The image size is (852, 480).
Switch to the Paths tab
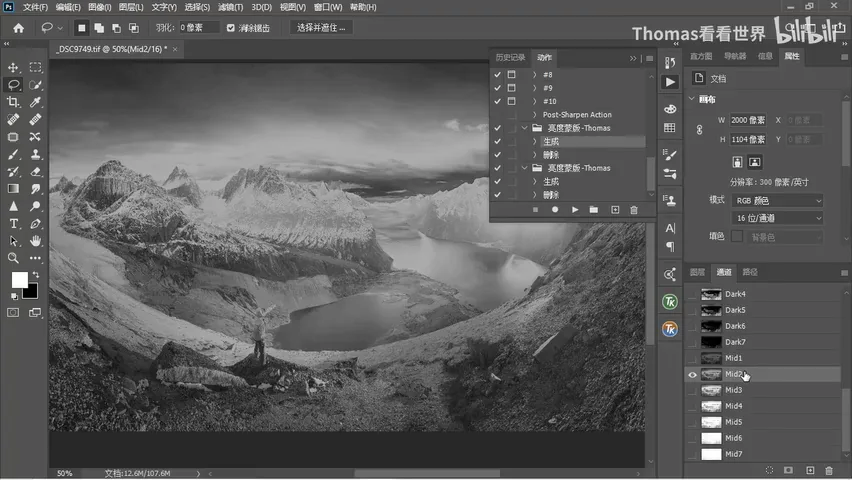(x=750, y=272)
